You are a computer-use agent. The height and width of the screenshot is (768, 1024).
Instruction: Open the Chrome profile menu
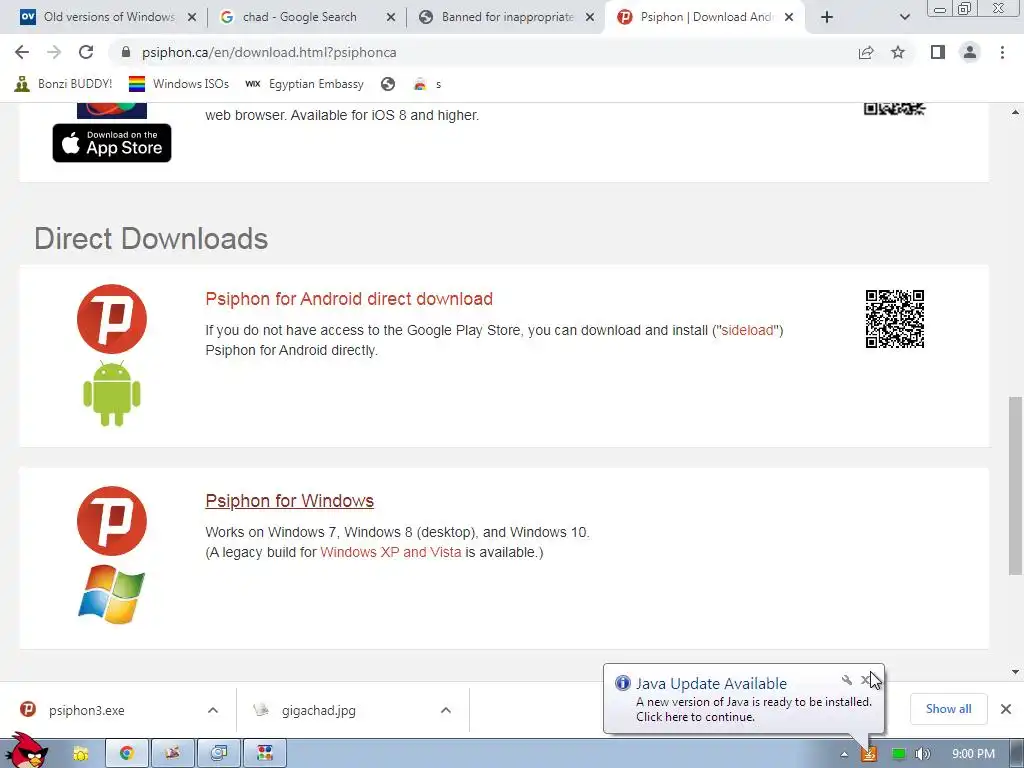coord(970,52)
